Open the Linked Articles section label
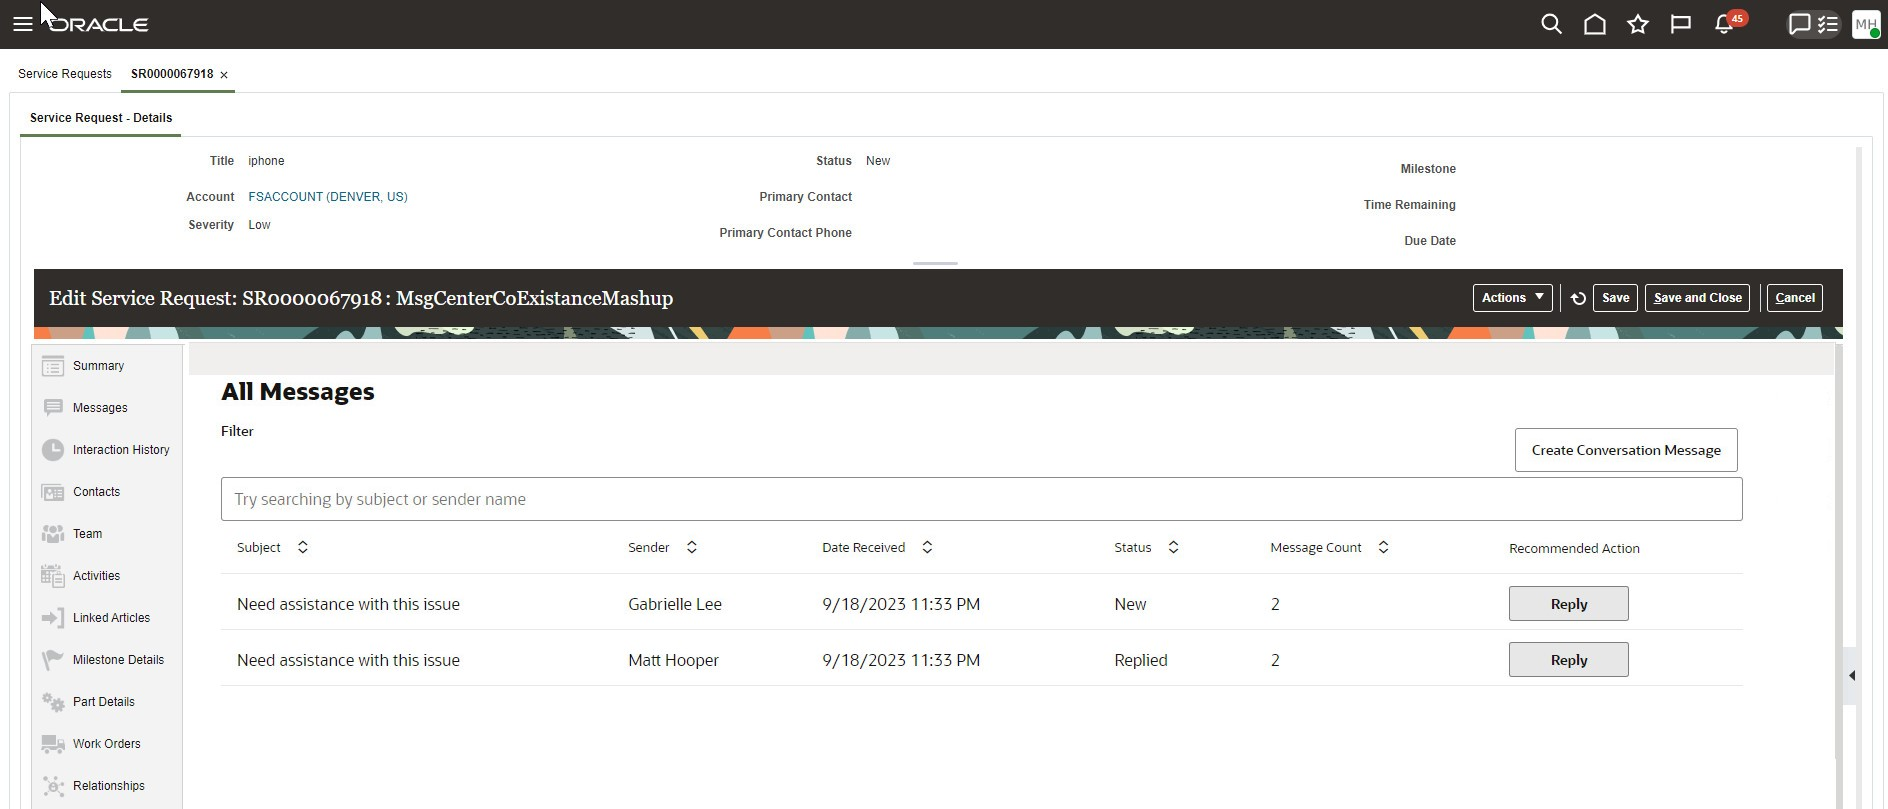 click(111, 618)
